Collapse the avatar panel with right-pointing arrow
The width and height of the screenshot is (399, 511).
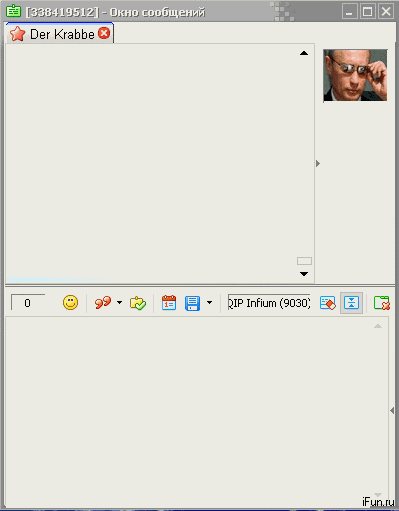318,163
